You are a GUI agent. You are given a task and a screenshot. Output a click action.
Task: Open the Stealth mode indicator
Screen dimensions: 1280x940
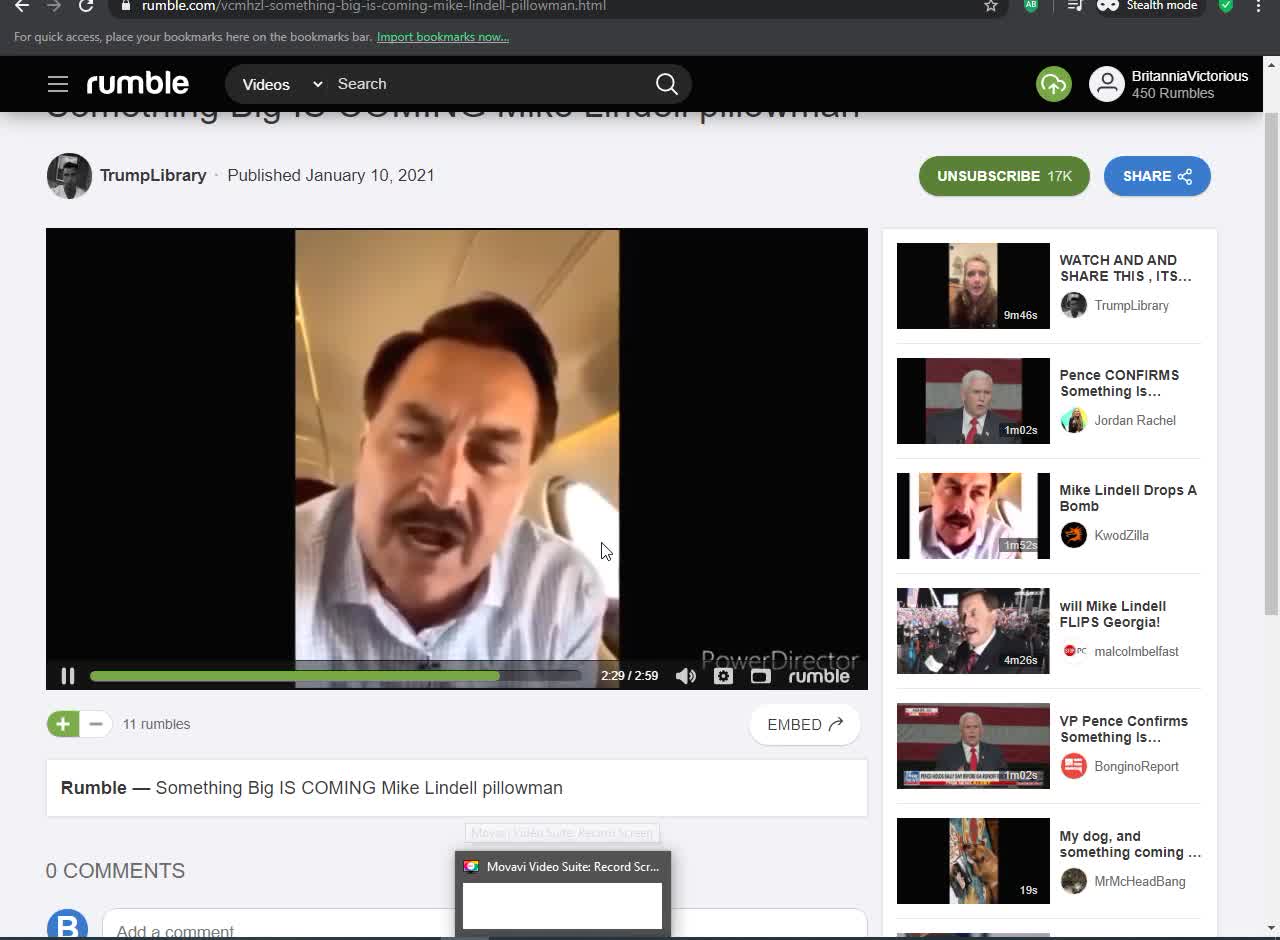[1148, 6]
